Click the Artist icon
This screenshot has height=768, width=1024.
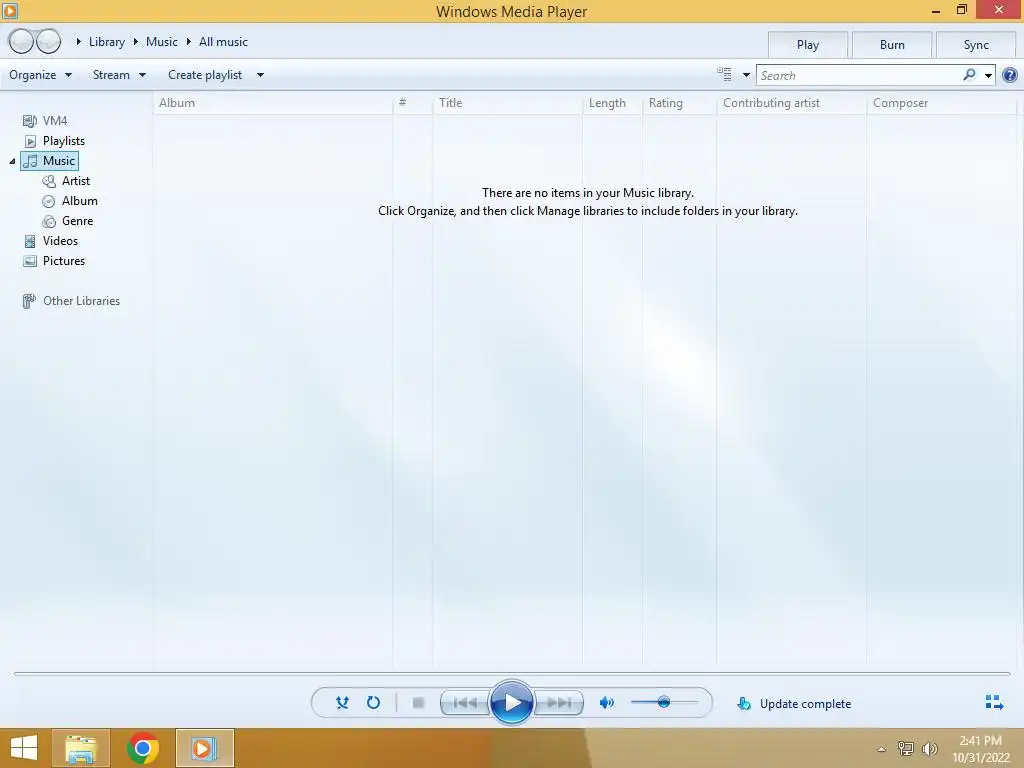(49, 181)
